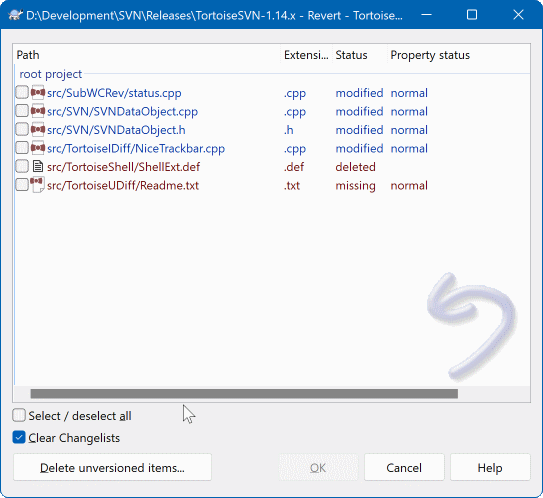The image size is (543, 498).
Task: Click 'modified' status in status.cpp row
Action: point(359,93)
